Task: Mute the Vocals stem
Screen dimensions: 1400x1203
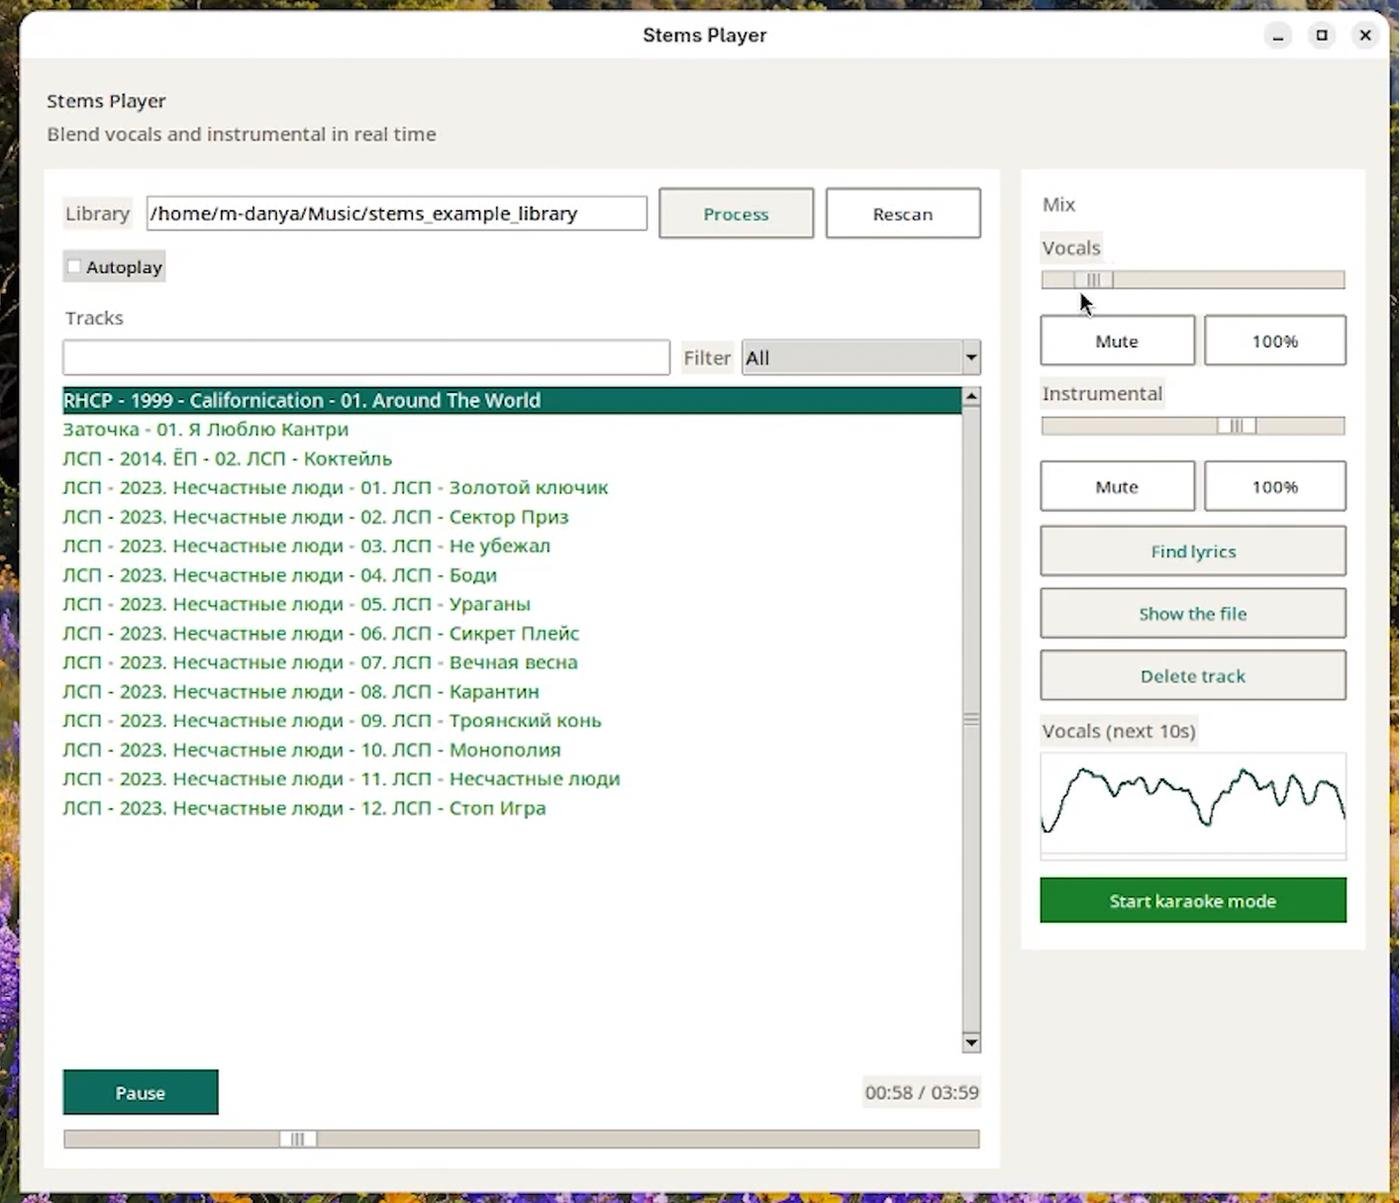Action: (x=1117, y=341)
